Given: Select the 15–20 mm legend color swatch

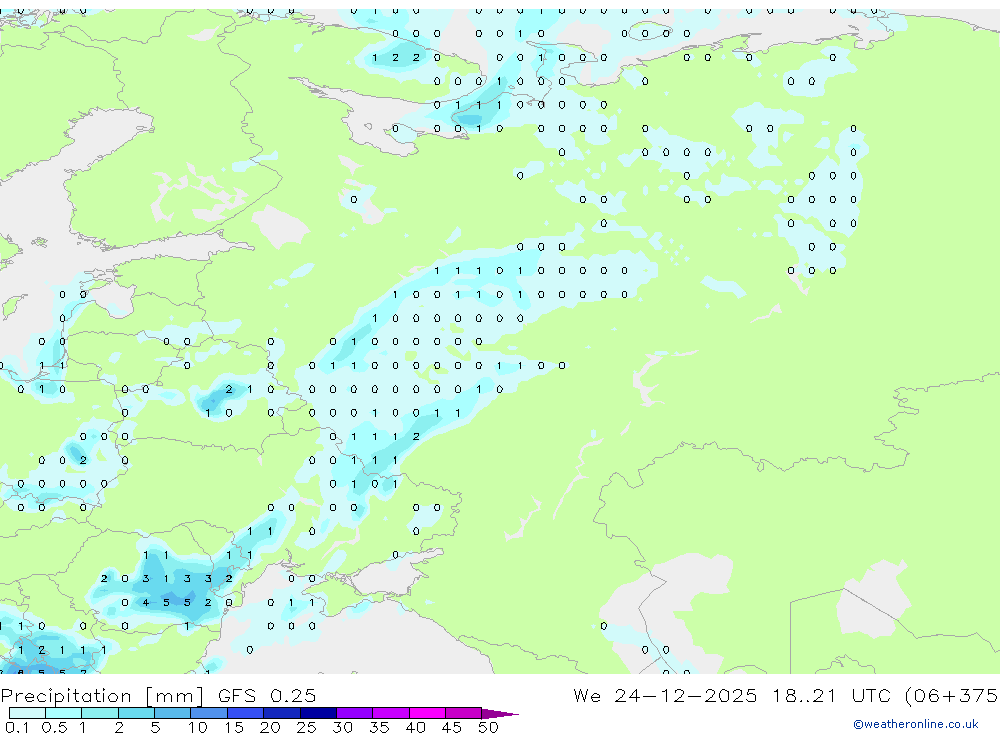Looking at the screenshot, I should click(x=245, y=713).
